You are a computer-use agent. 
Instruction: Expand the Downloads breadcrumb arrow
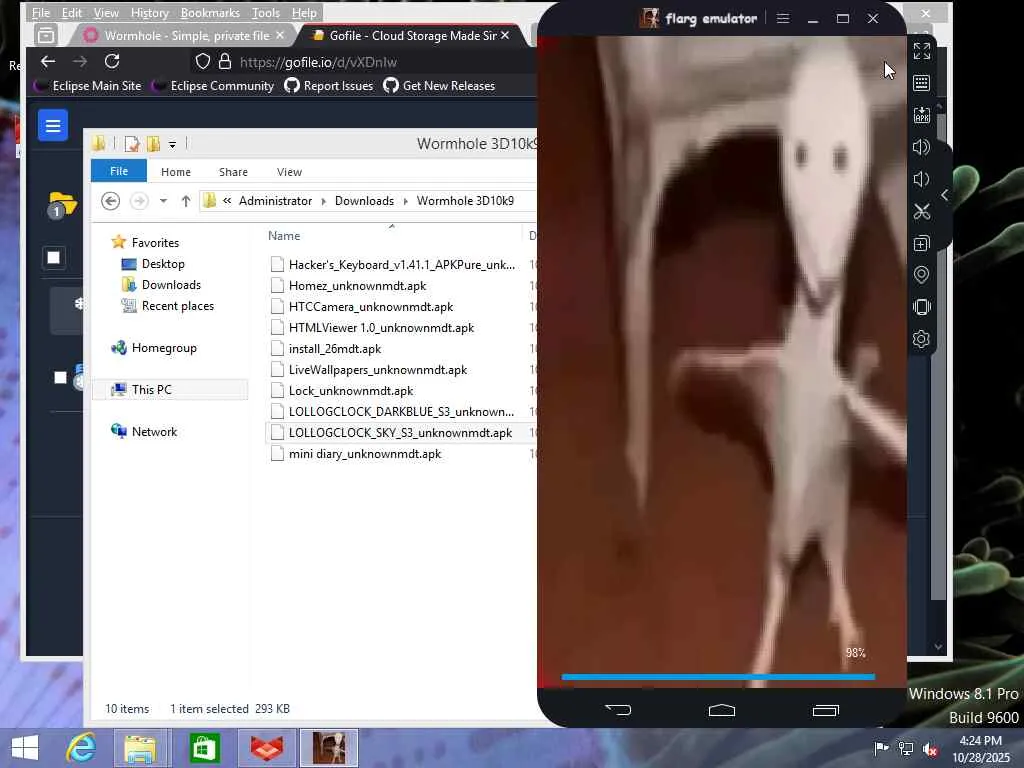pos(406,201)
